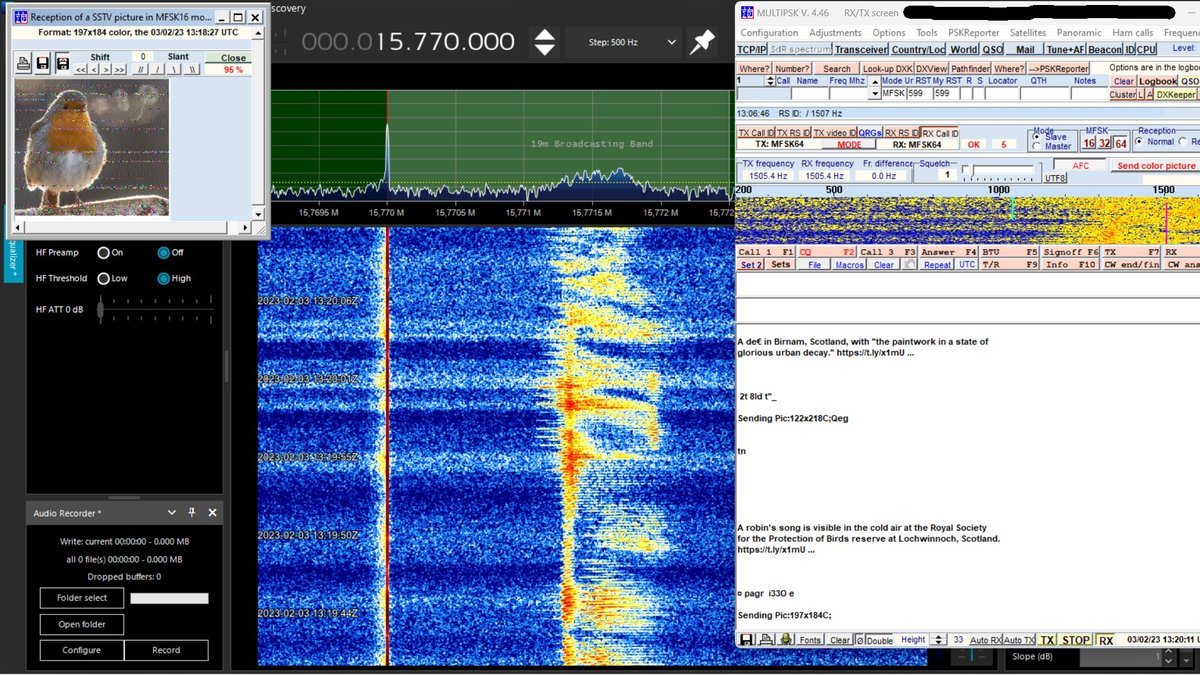The height and width of the screenshot is (675, 1200).
Task: Set HF Threshold to High
Action: pyautogui.click(x=163, y=278)
